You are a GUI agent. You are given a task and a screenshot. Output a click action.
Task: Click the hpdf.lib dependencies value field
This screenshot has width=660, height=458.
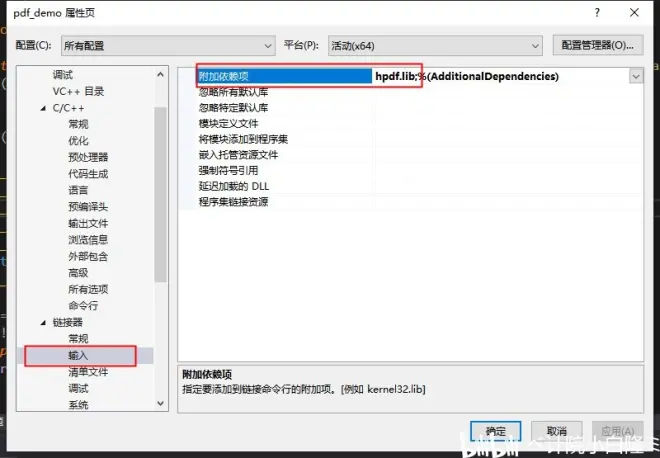pyautogui.click(x=501, y=76)
